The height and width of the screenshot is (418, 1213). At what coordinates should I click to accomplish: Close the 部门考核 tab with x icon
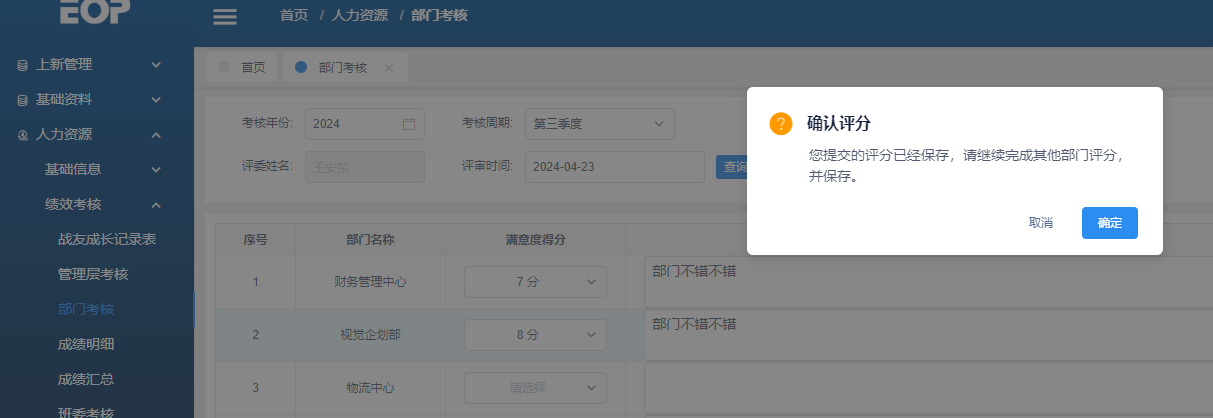tap(389, 68)
